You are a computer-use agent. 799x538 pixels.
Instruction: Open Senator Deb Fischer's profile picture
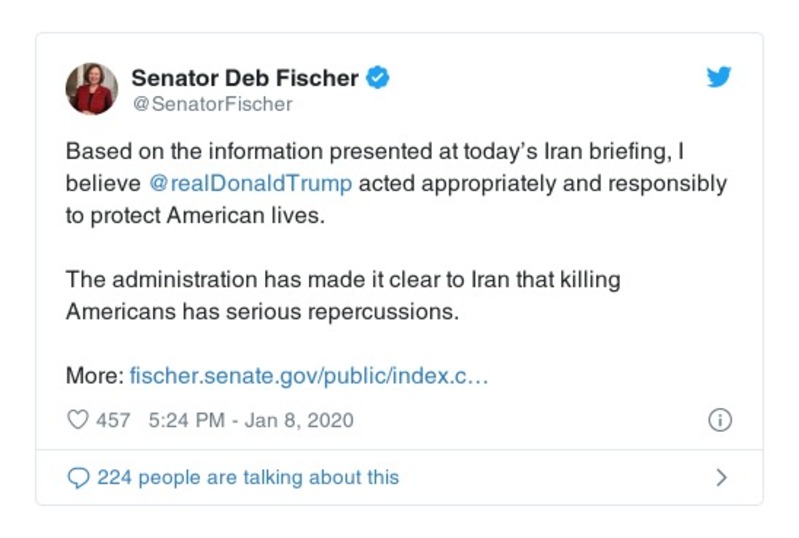[91, 89]
